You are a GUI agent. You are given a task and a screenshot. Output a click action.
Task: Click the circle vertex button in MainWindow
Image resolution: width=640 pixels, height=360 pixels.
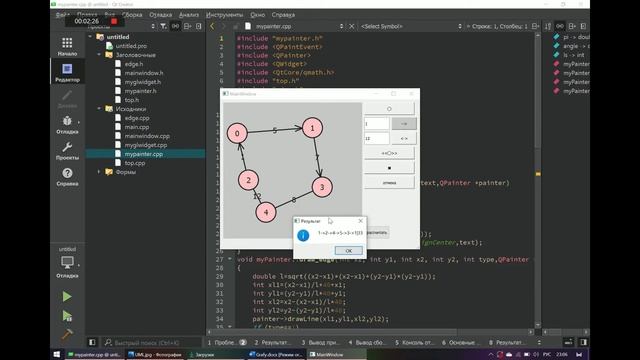389,109
